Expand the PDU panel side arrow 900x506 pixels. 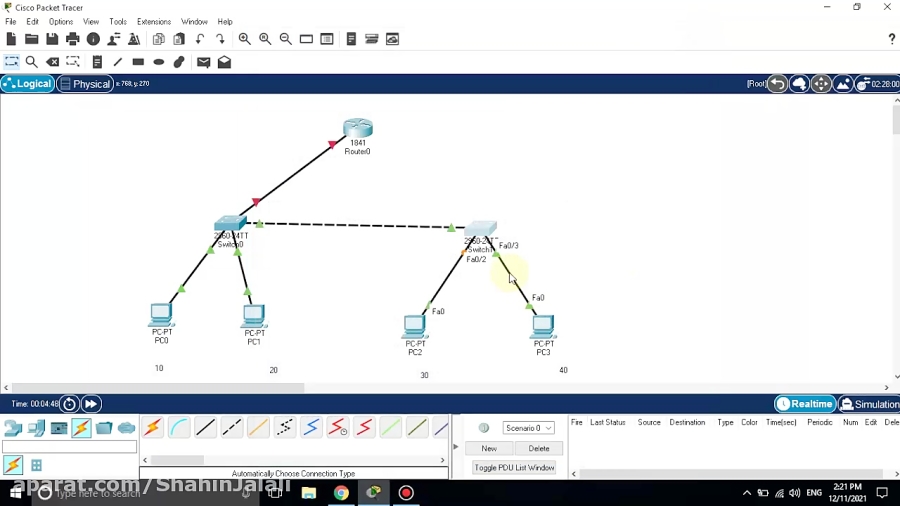pos(457,447)
